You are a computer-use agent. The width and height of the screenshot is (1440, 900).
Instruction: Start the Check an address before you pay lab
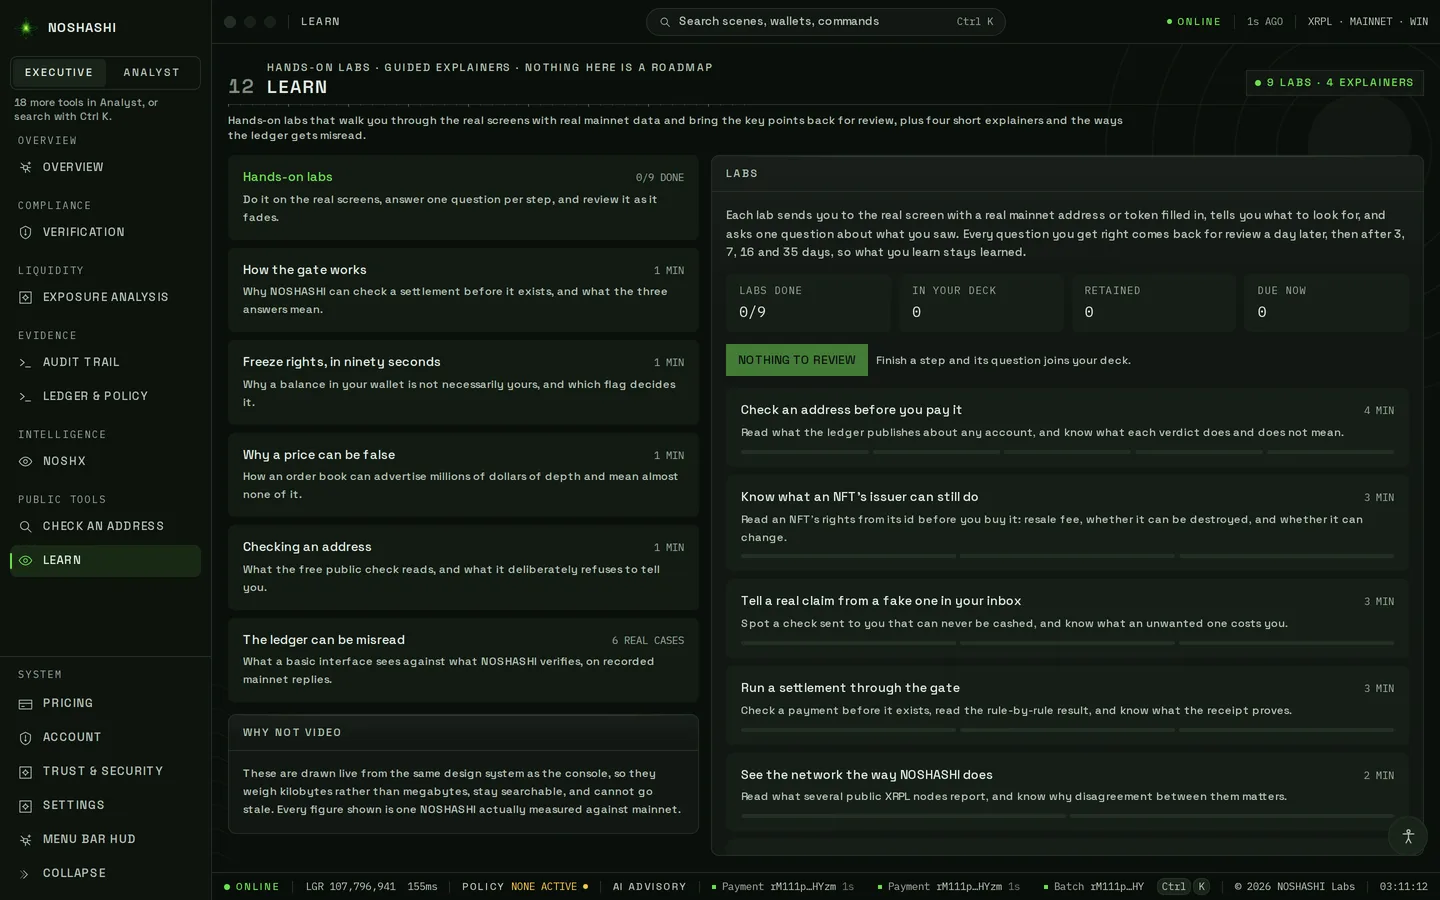1067,428
